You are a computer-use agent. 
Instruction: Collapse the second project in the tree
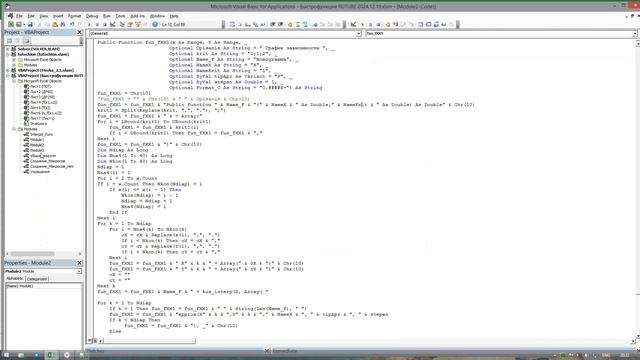tap(8, 54)
